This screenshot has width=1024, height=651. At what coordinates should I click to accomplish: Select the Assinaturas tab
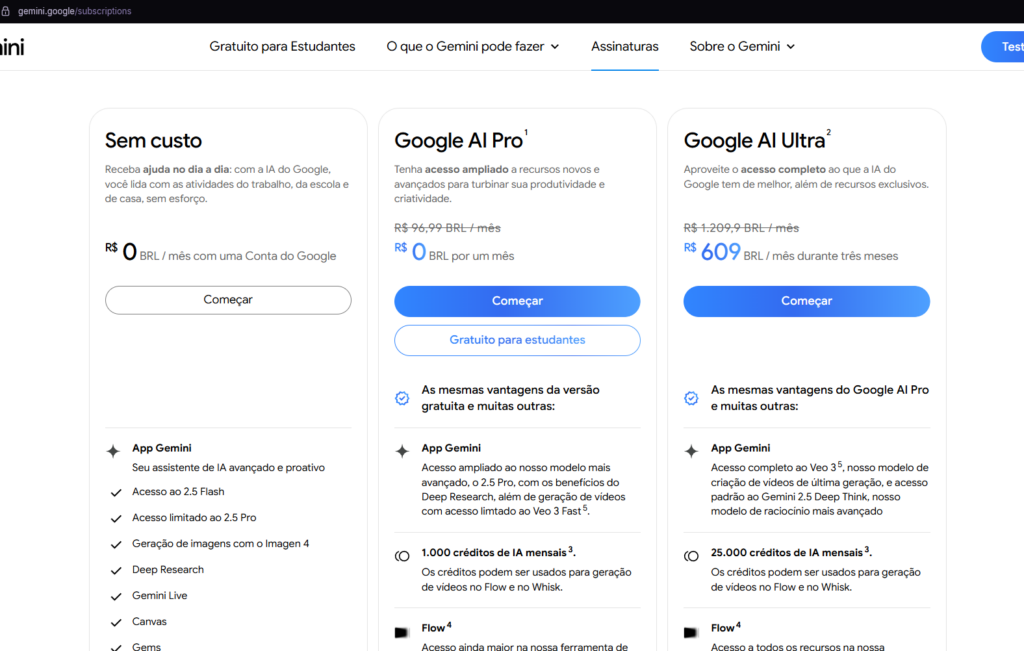[624, 46]
